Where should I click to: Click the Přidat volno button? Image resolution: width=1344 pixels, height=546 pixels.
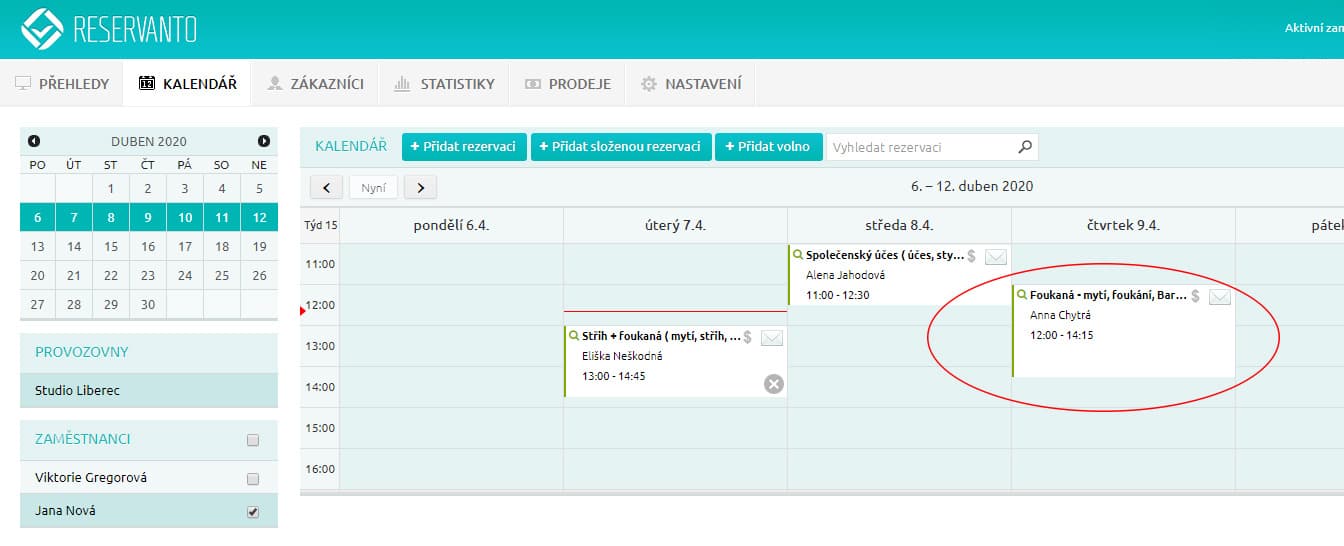[768, 147]
